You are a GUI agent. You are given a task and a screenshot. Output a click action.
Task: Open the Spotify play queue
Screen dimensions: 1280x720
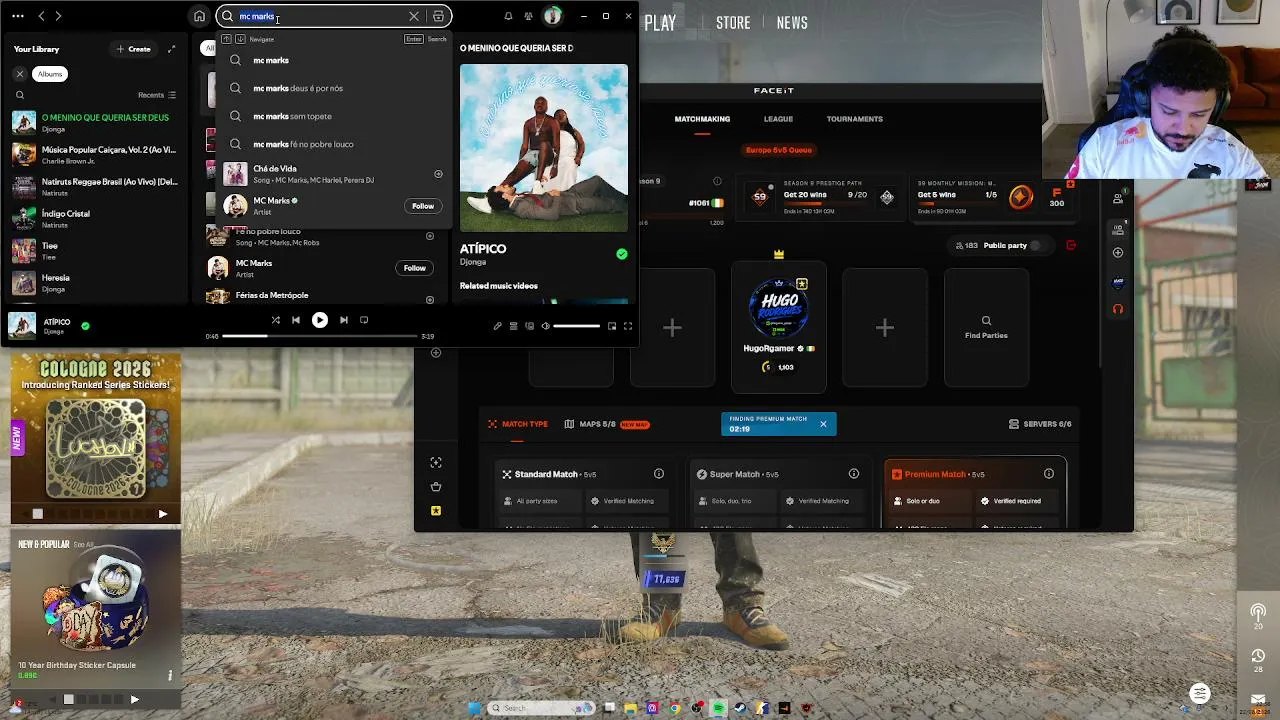pos(513,326)
